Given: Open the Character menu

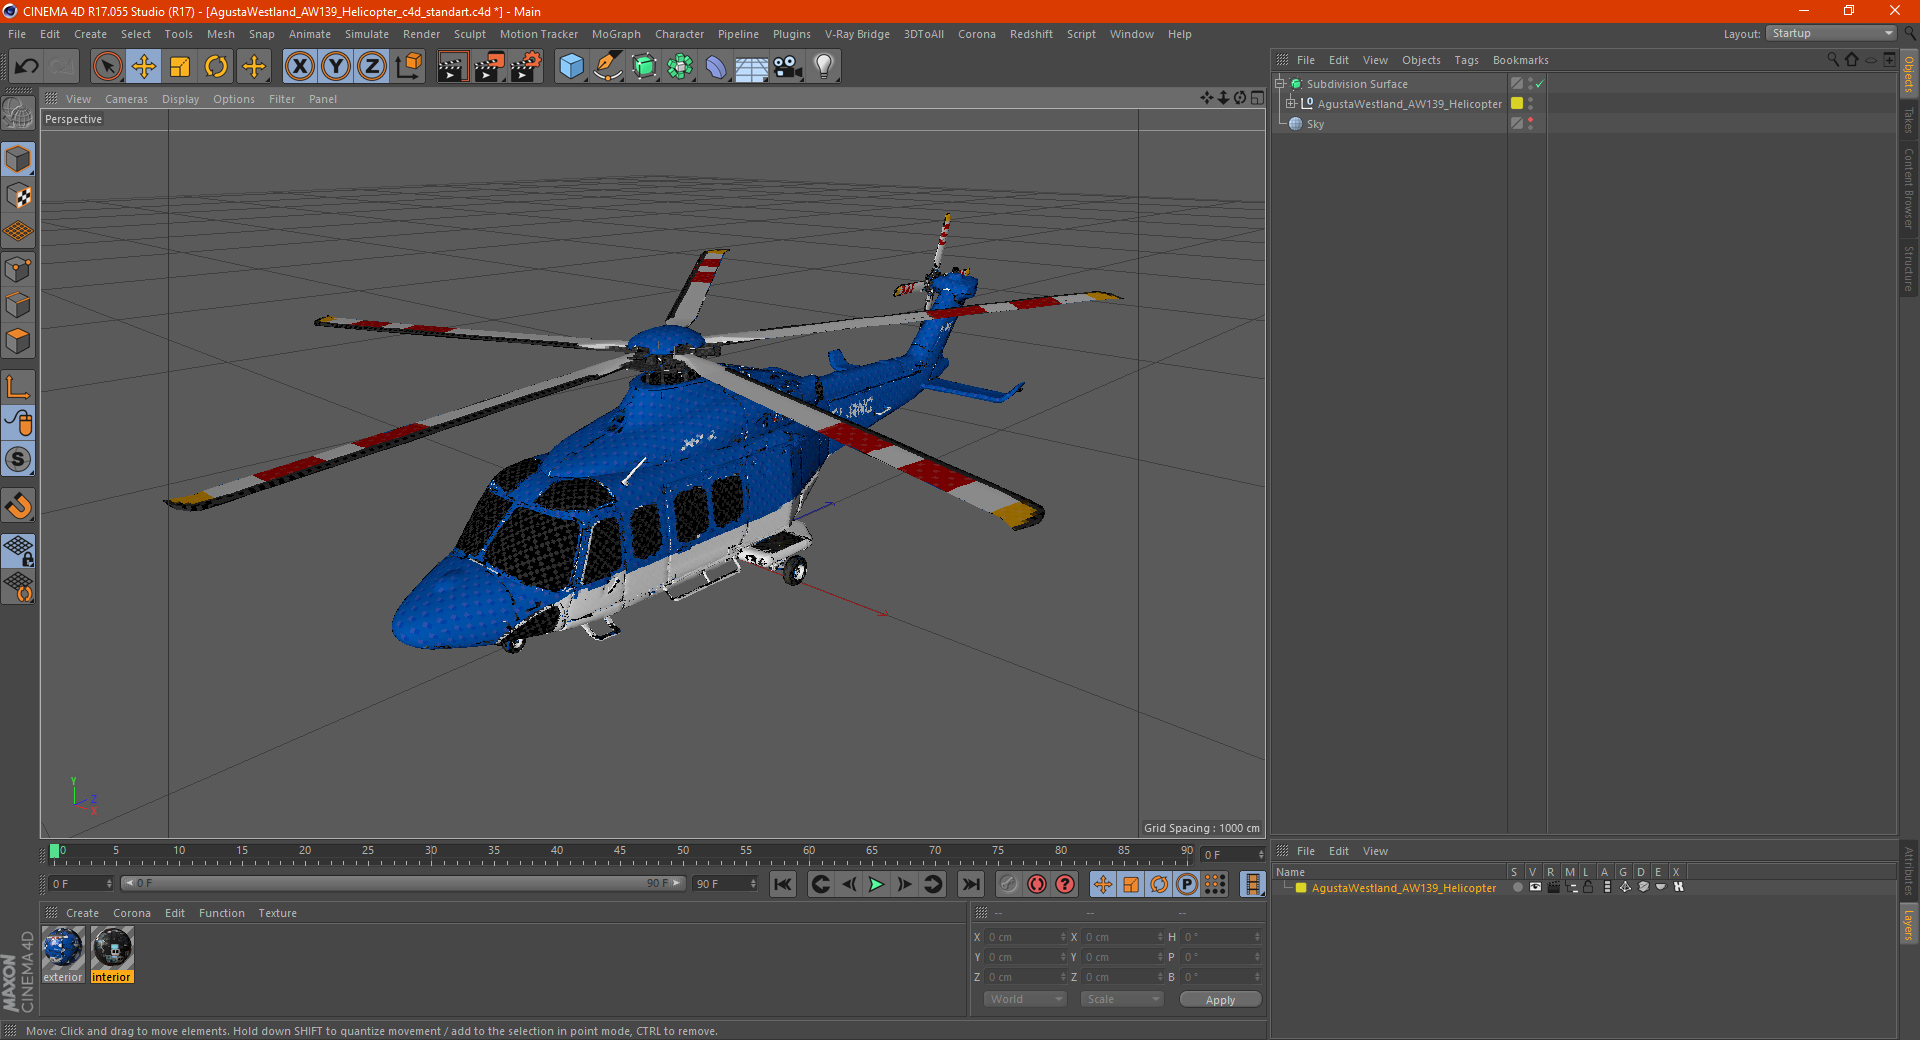Looking at the screenshot, I should (679, 34).
